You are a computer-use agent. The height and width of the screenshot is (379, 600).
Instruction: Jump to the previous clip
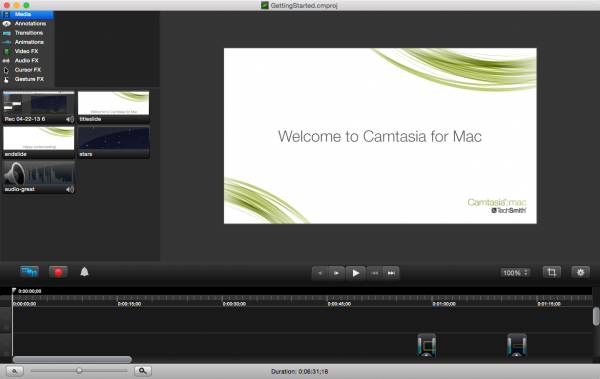(x=375, y=273)
